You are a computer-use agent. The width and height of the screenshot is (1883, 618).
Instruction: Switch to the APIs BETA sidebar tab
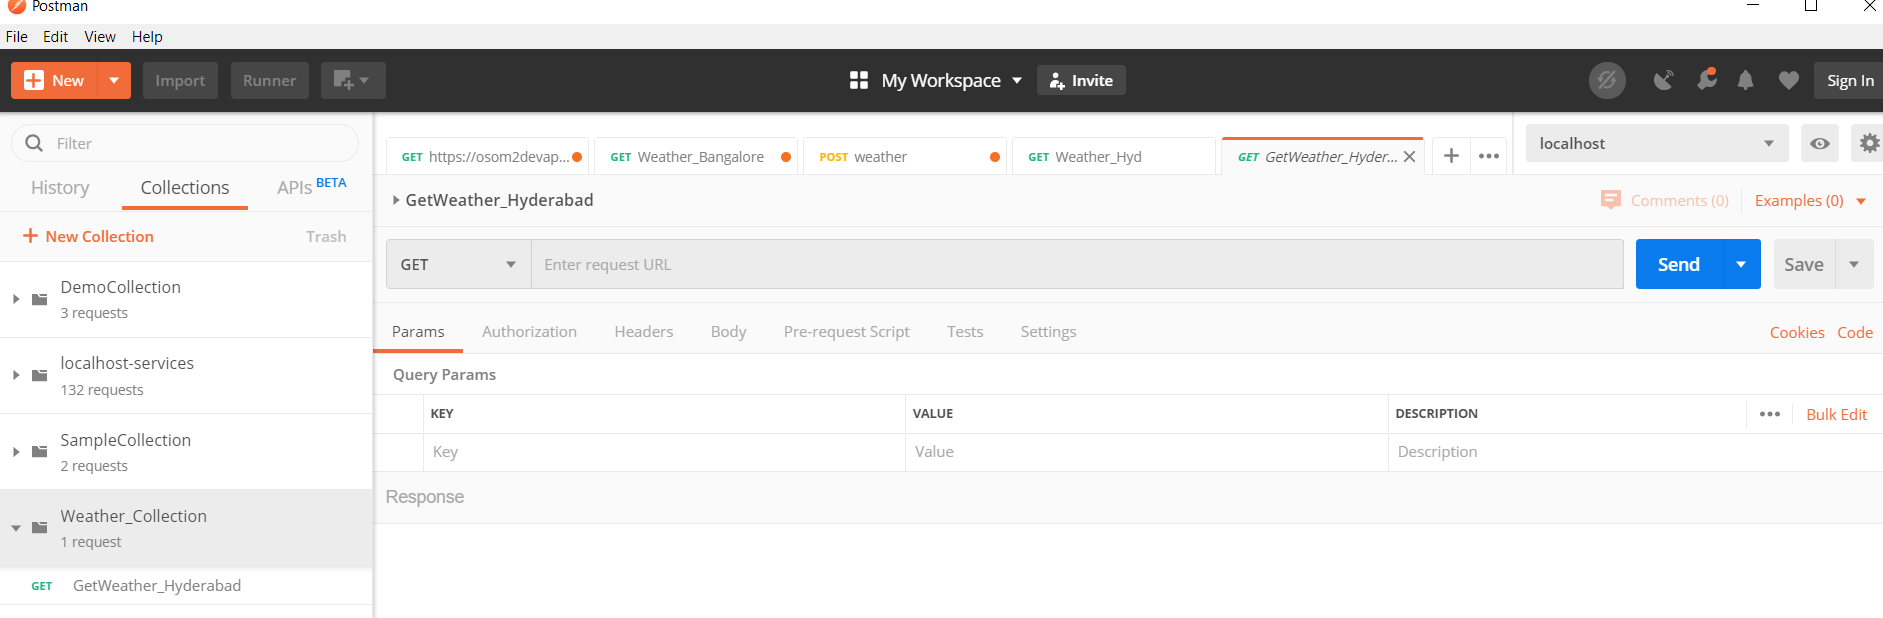[311, 186]
